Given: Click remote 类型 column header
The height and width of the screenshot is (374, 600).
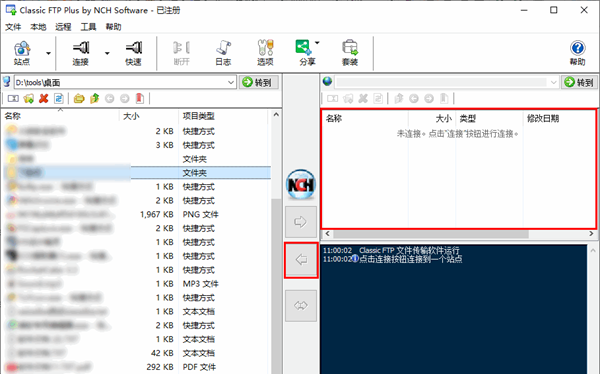Looking at the screenshot, I should pyautogui.click(x=489, y=119).
